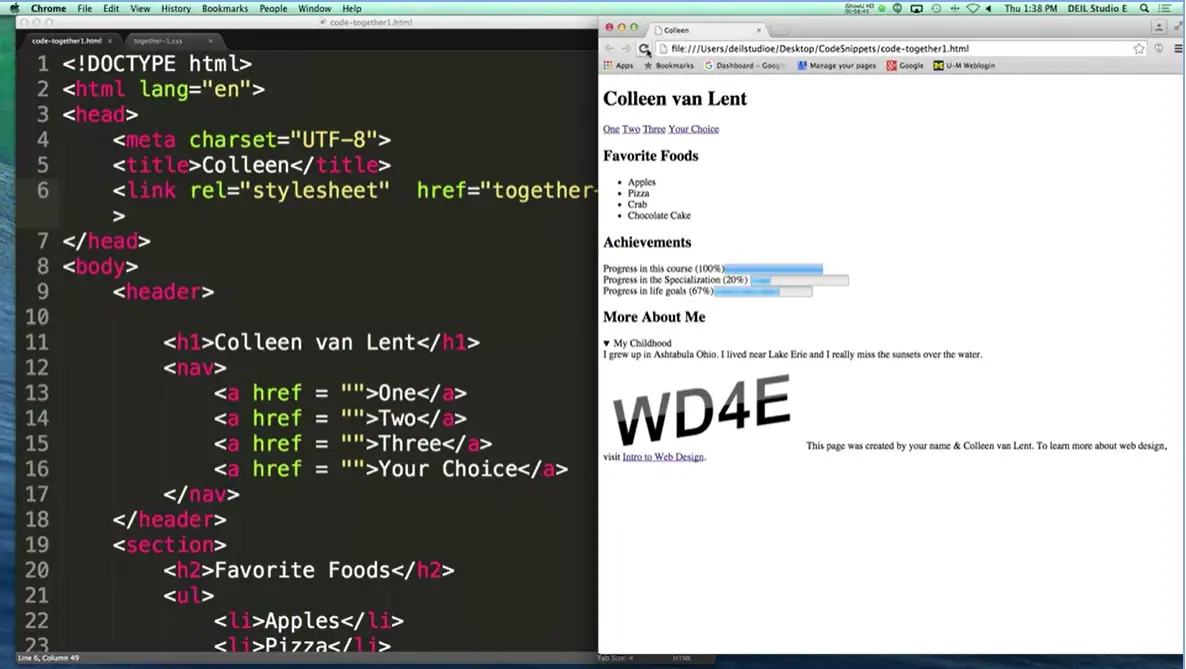Switch to the together-1.css editor tab

160,41
